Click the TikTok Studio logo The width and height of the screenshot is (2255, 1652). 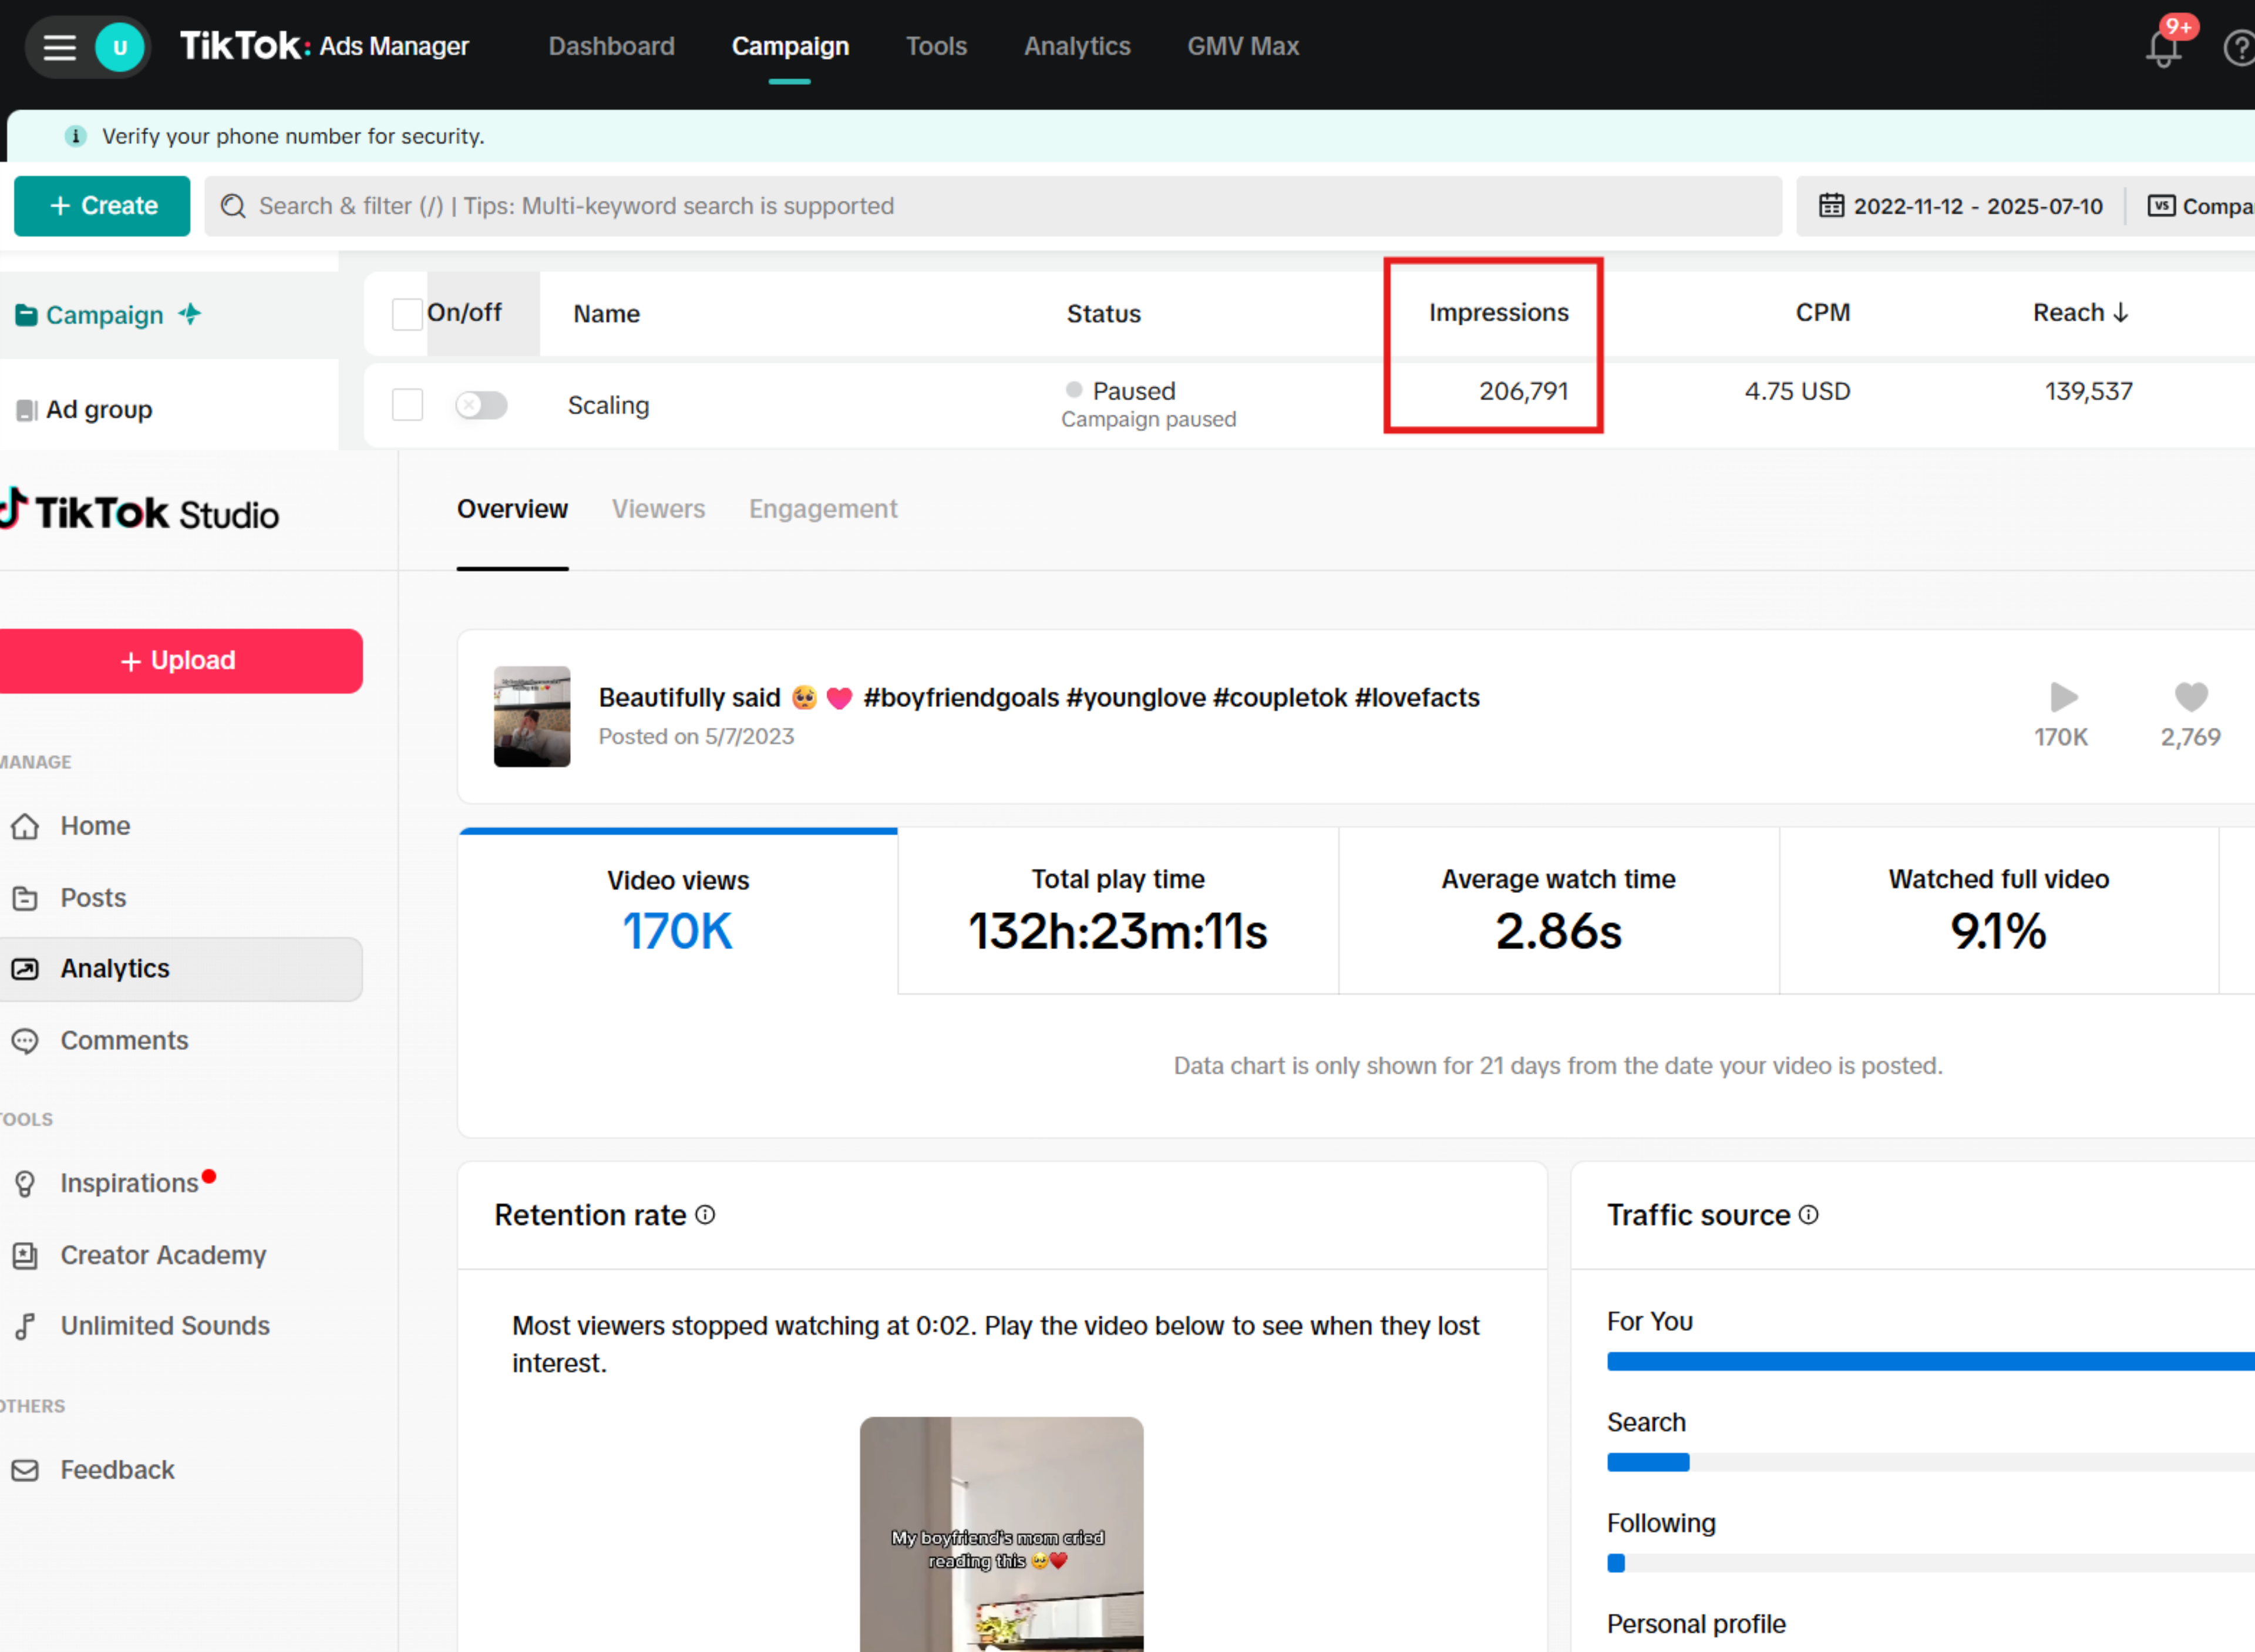(140, 511)
